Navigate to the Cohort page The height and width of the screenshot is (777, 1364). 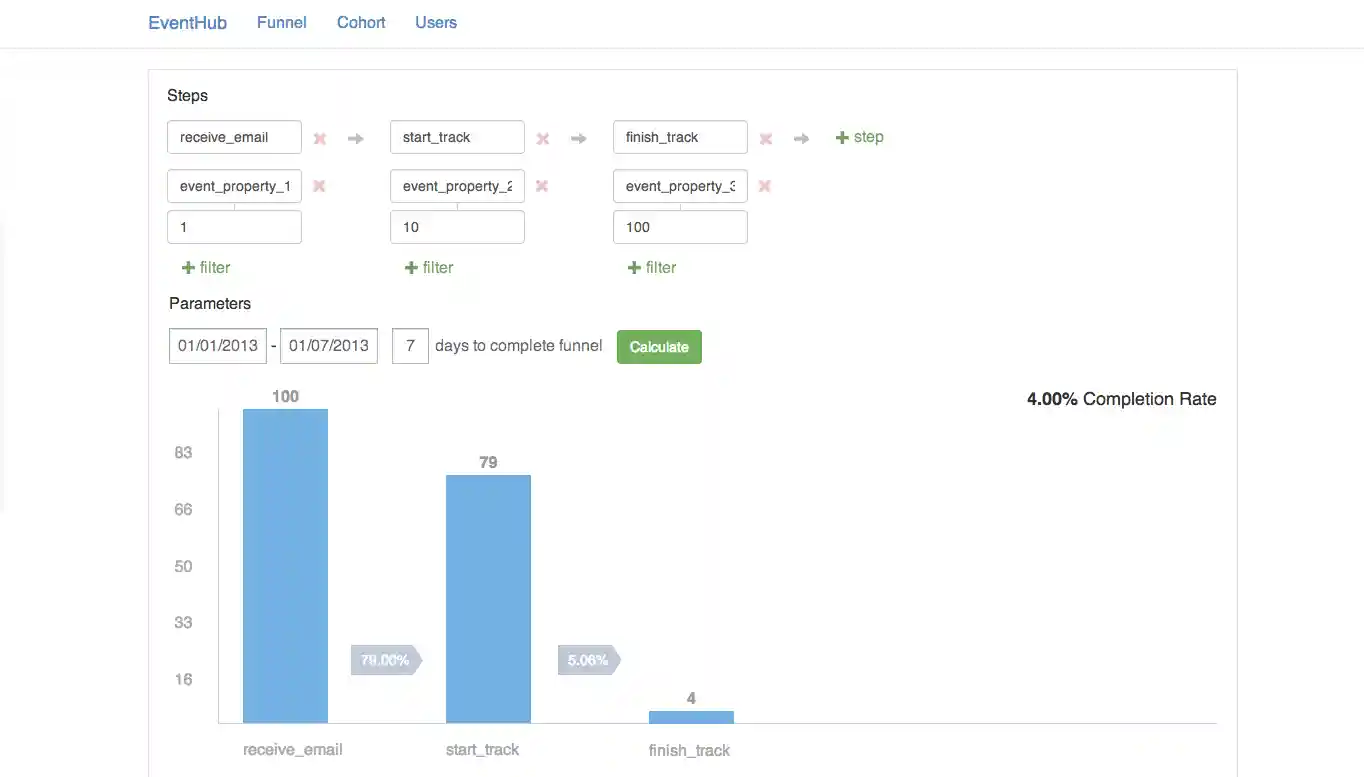[x=360, y=22]
